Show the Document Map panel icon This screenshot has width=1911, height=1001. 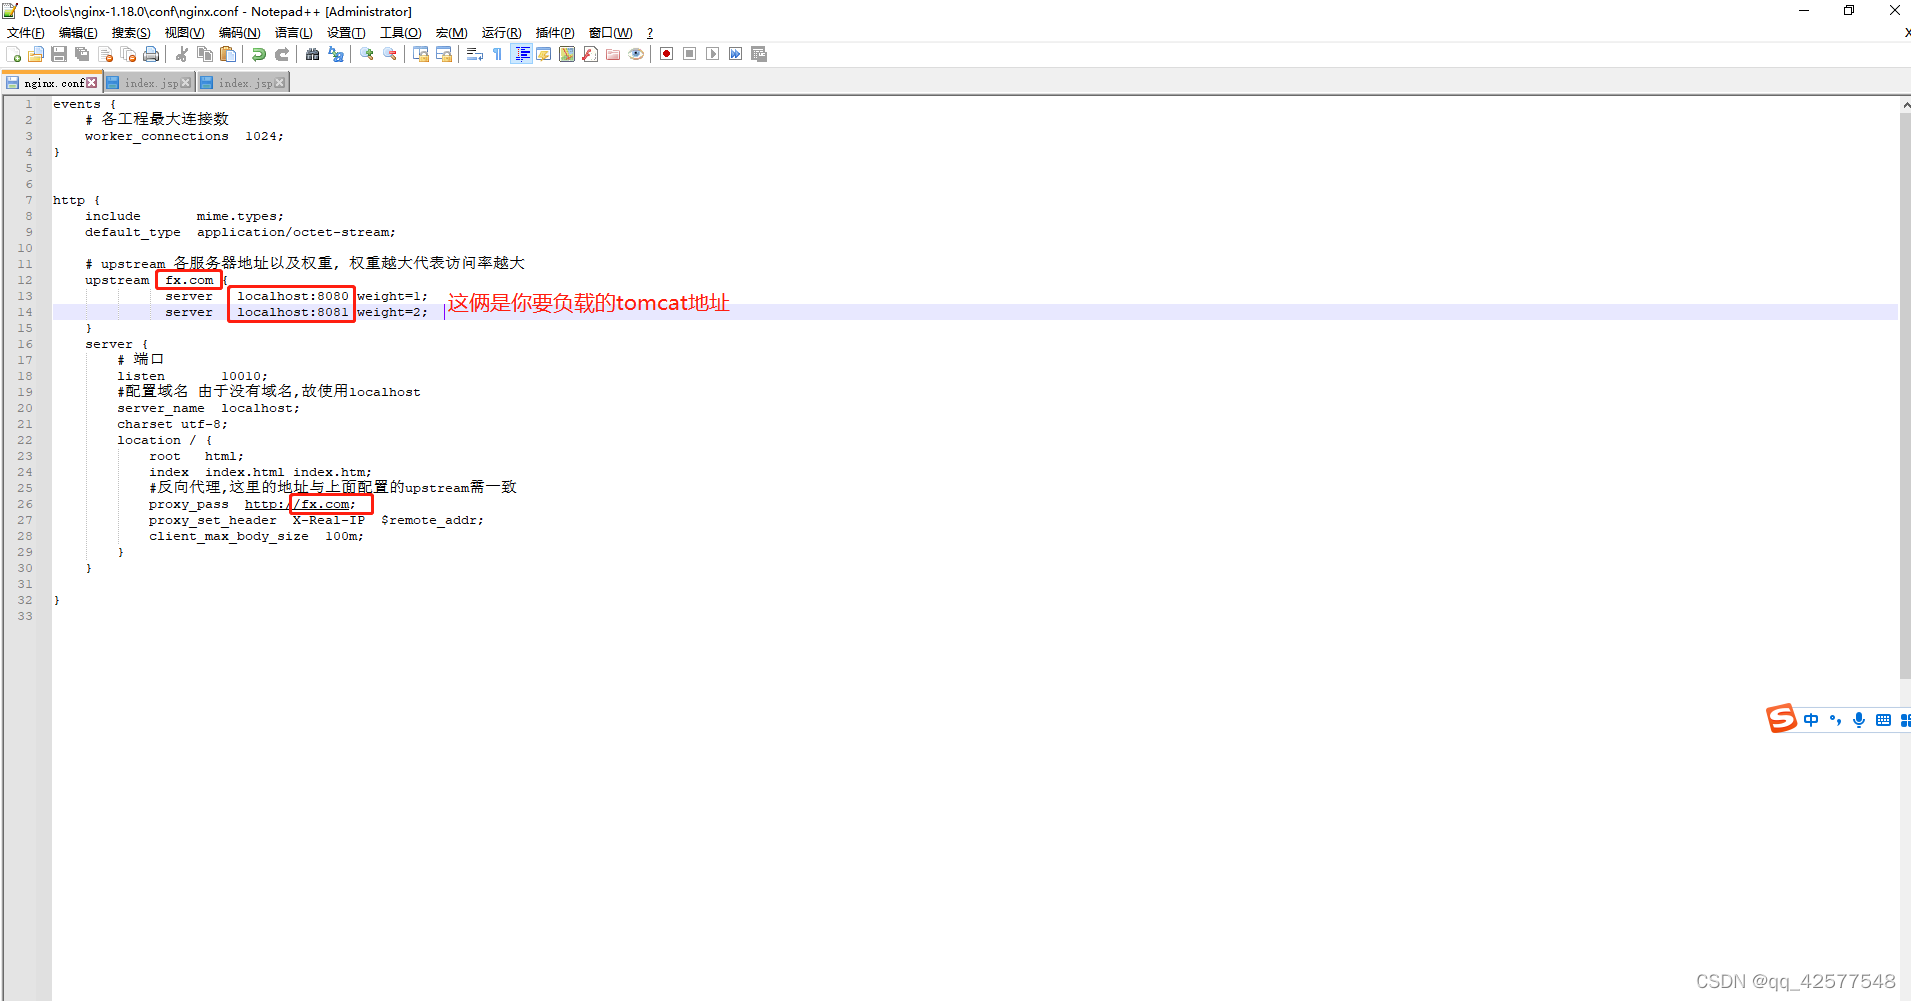[567, 54]
